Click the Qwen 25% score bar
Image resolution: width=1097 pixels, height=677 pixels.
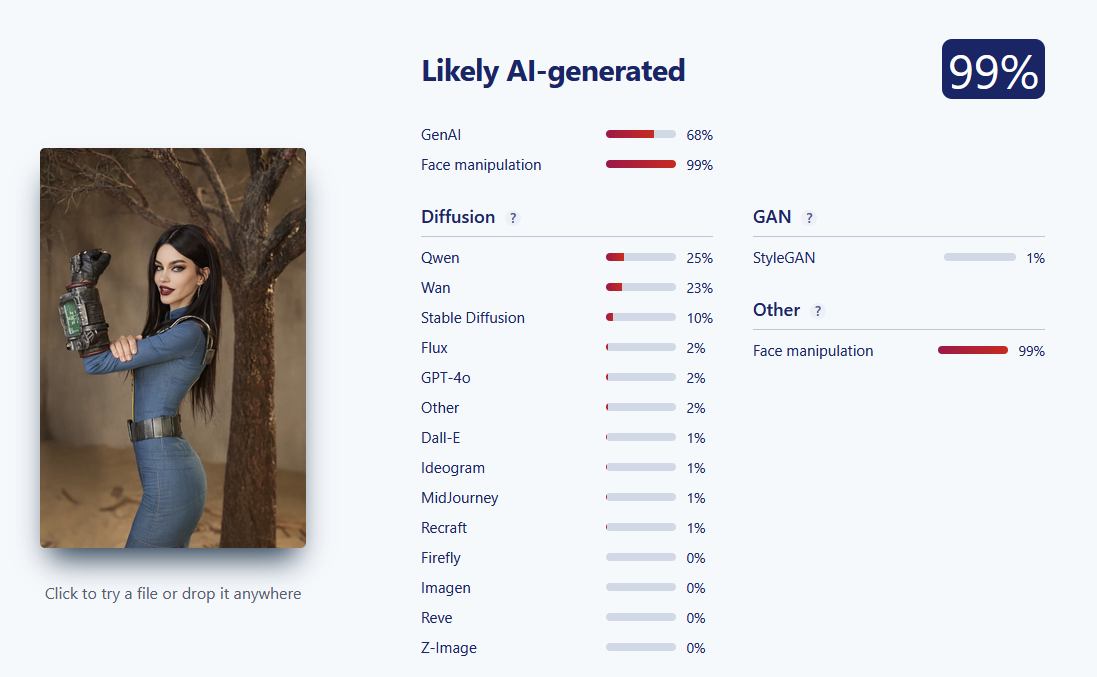coord(641,257)
